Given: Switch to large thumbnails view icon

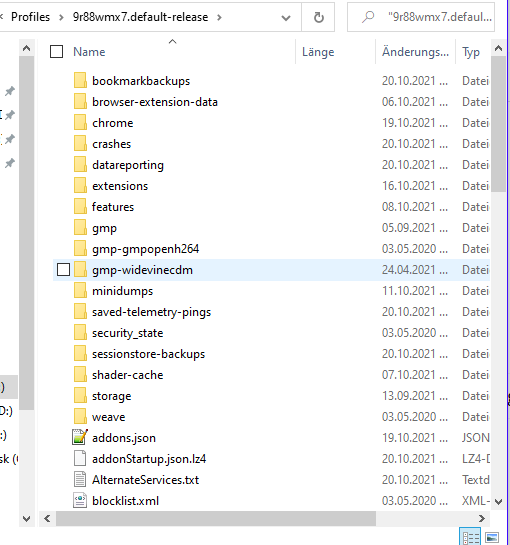Looking at the screenshot, I should 492,537.
